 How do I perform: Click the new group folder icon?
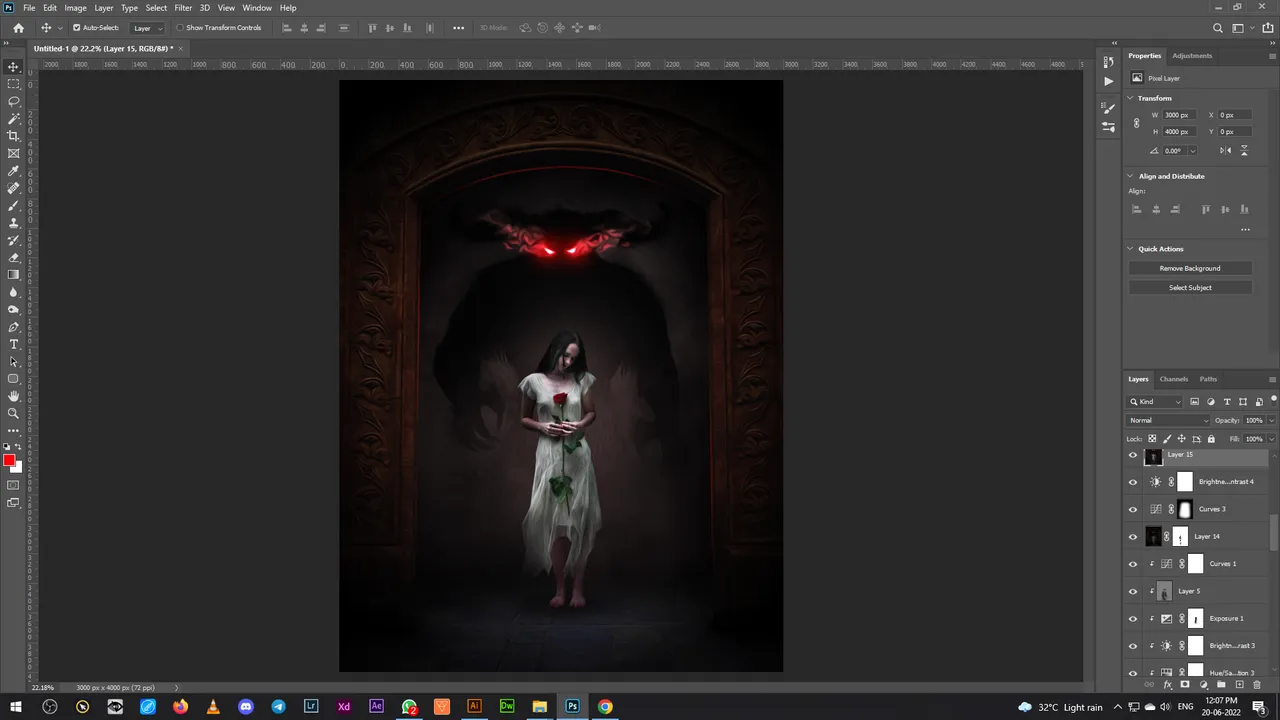[x=1221, y=685]
